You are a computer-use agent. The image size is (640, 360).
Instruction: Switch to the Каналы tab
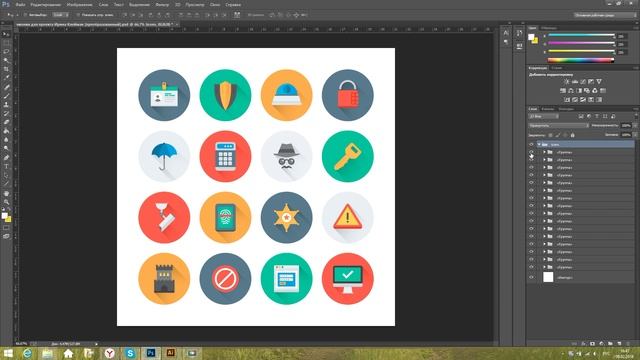pos(547,109)
